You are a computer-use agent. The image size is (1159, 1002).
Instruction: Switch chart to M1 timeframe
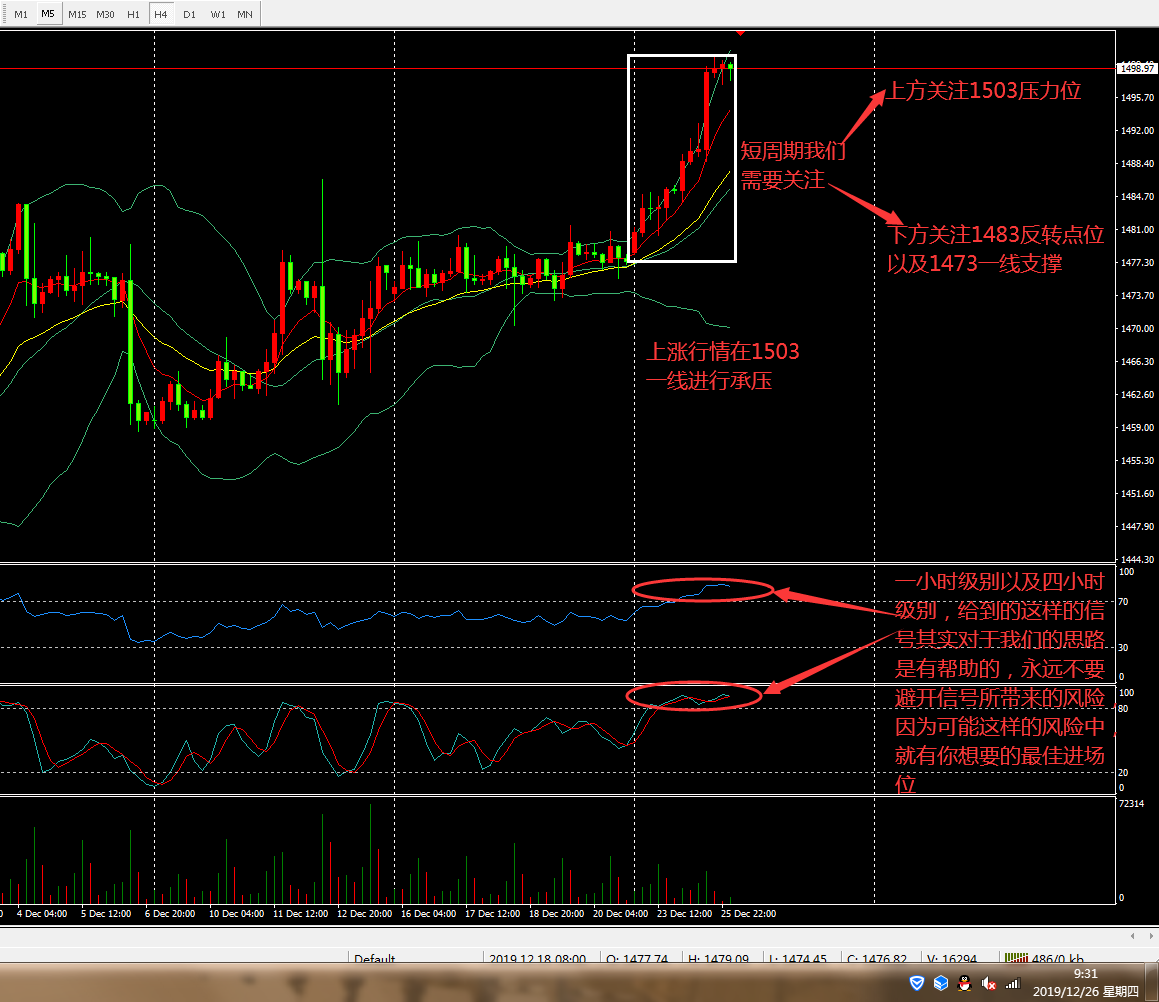[x=20, y=14]
